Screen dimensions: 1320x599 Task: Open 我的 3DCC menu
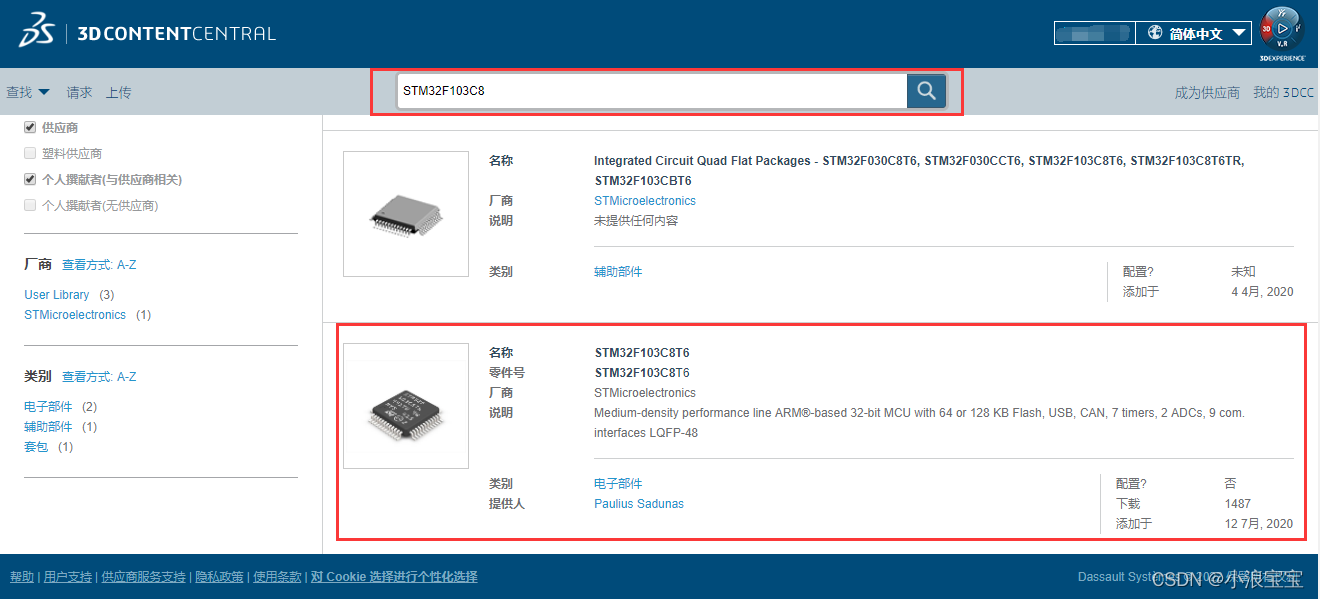click(1283, 93)
